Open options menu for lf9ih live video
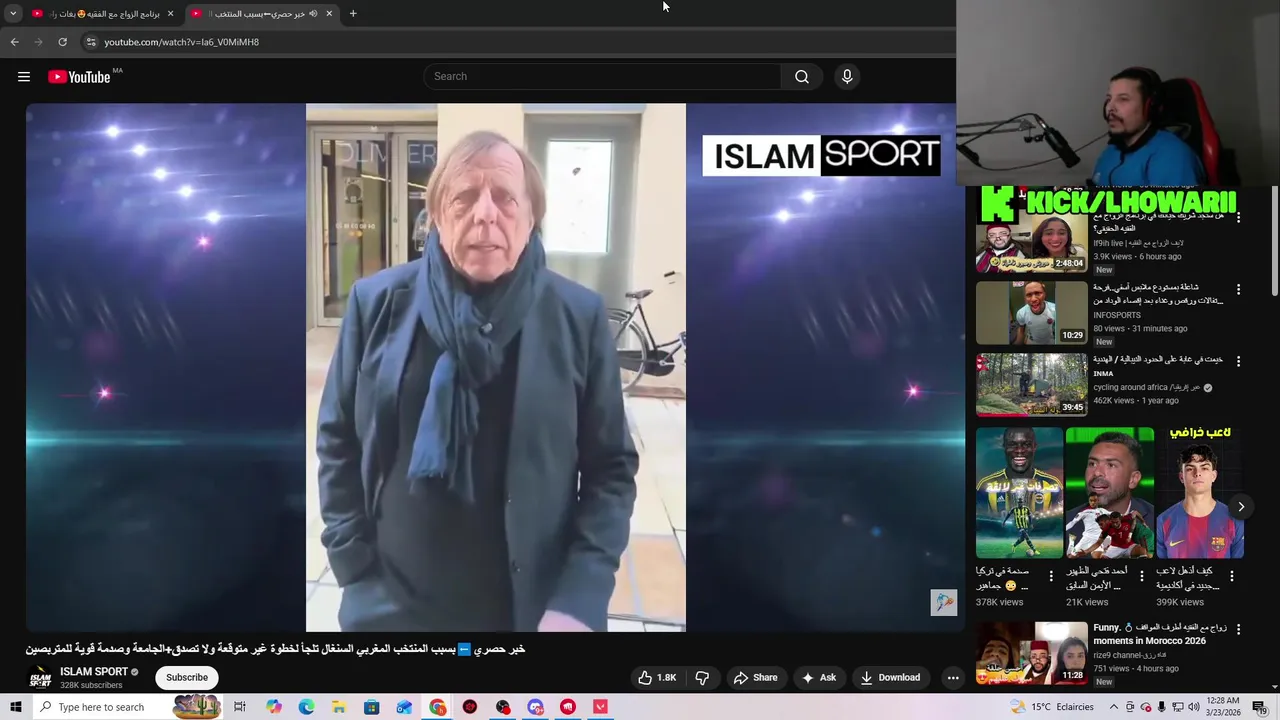 (x=1238, y=217)
